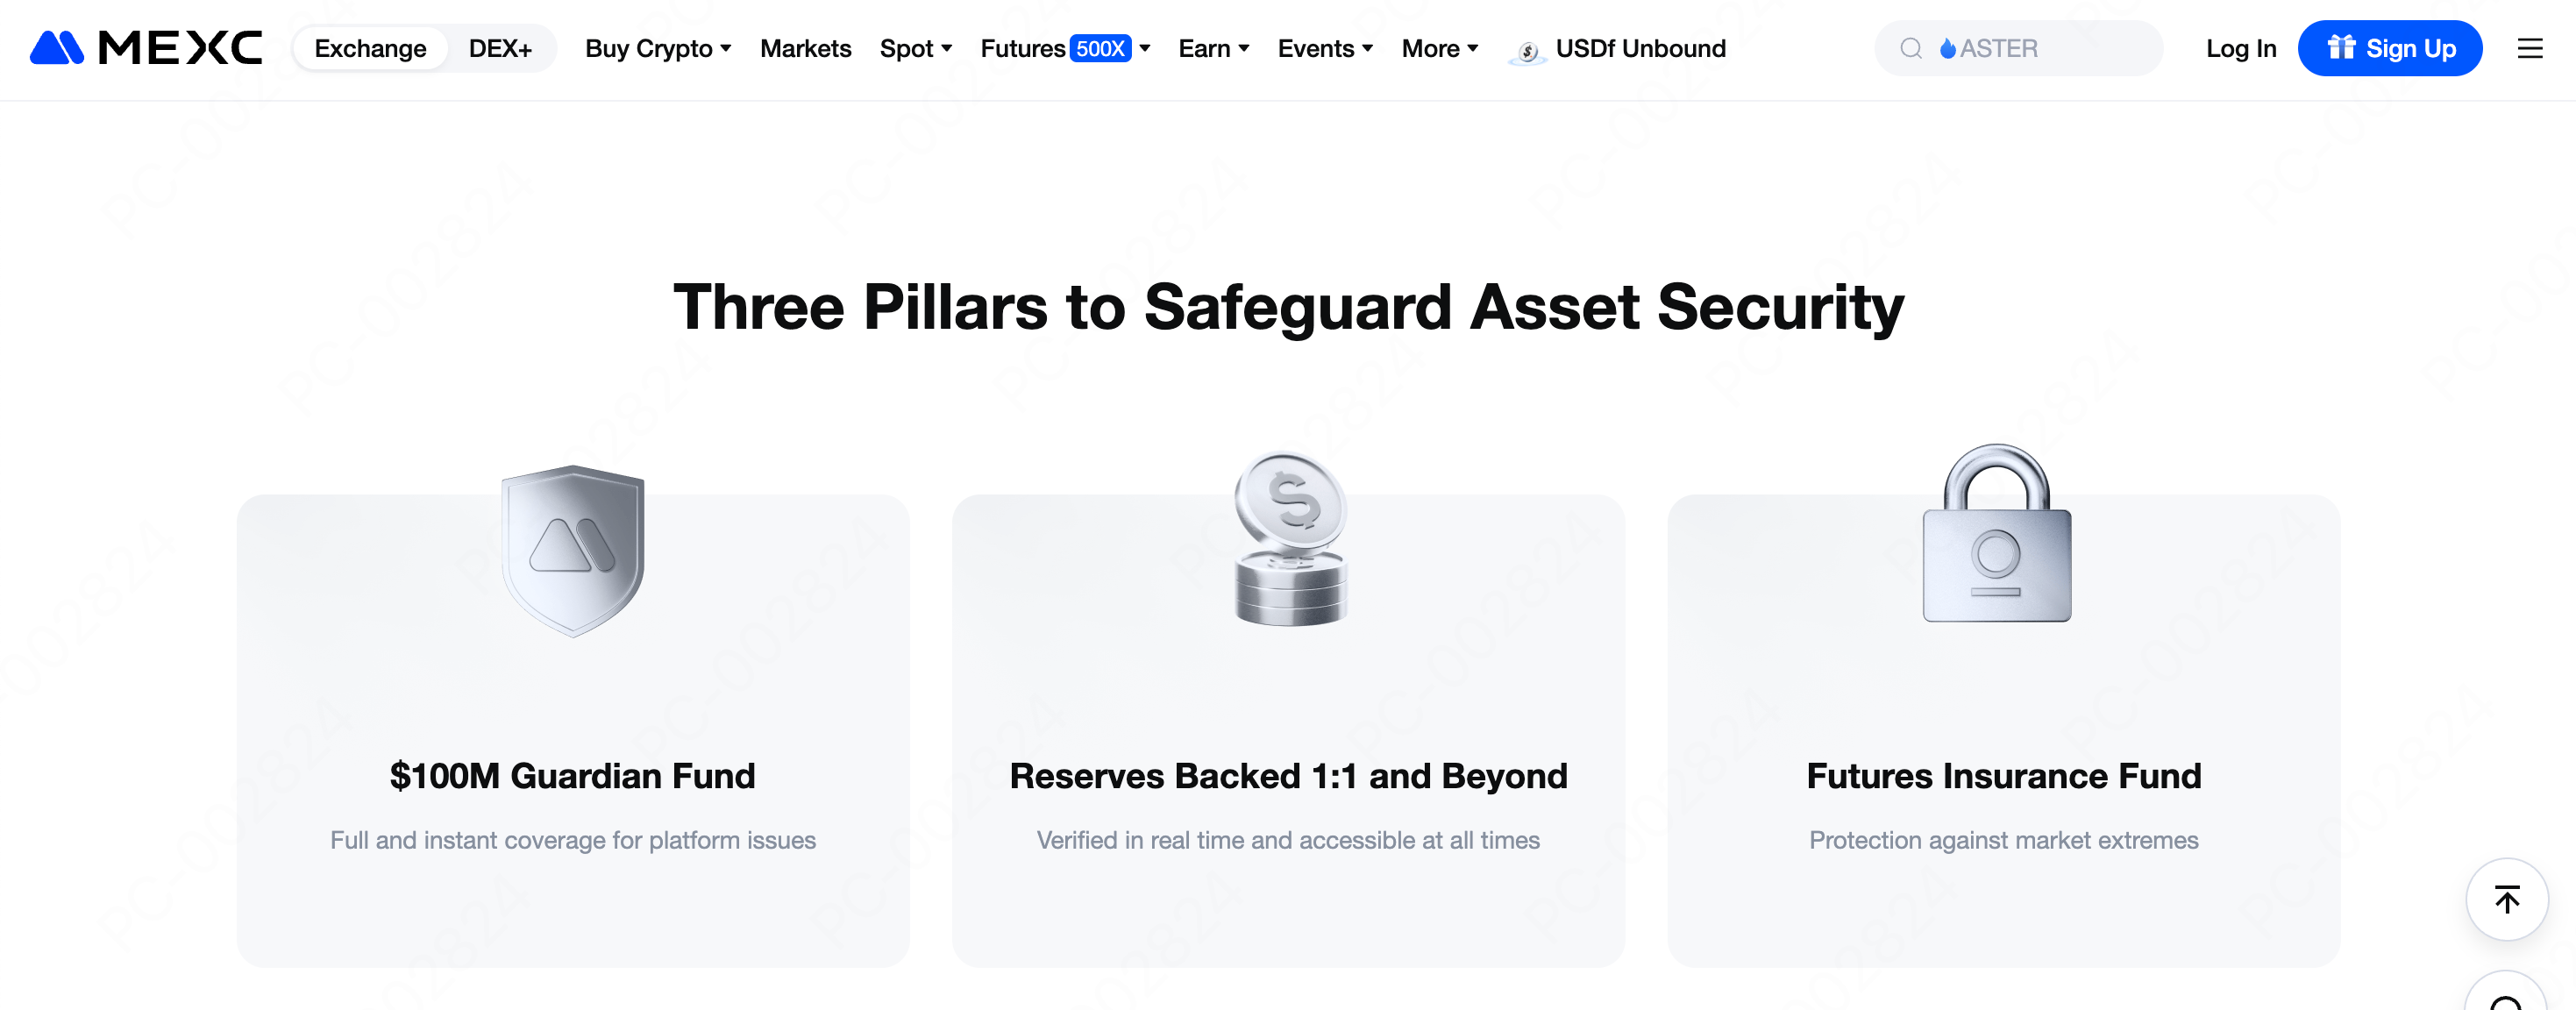Click the Guardian Fund shield icon
Image resolution: width=2576 pixels, height=1010 pixels.
click(573, 549)
